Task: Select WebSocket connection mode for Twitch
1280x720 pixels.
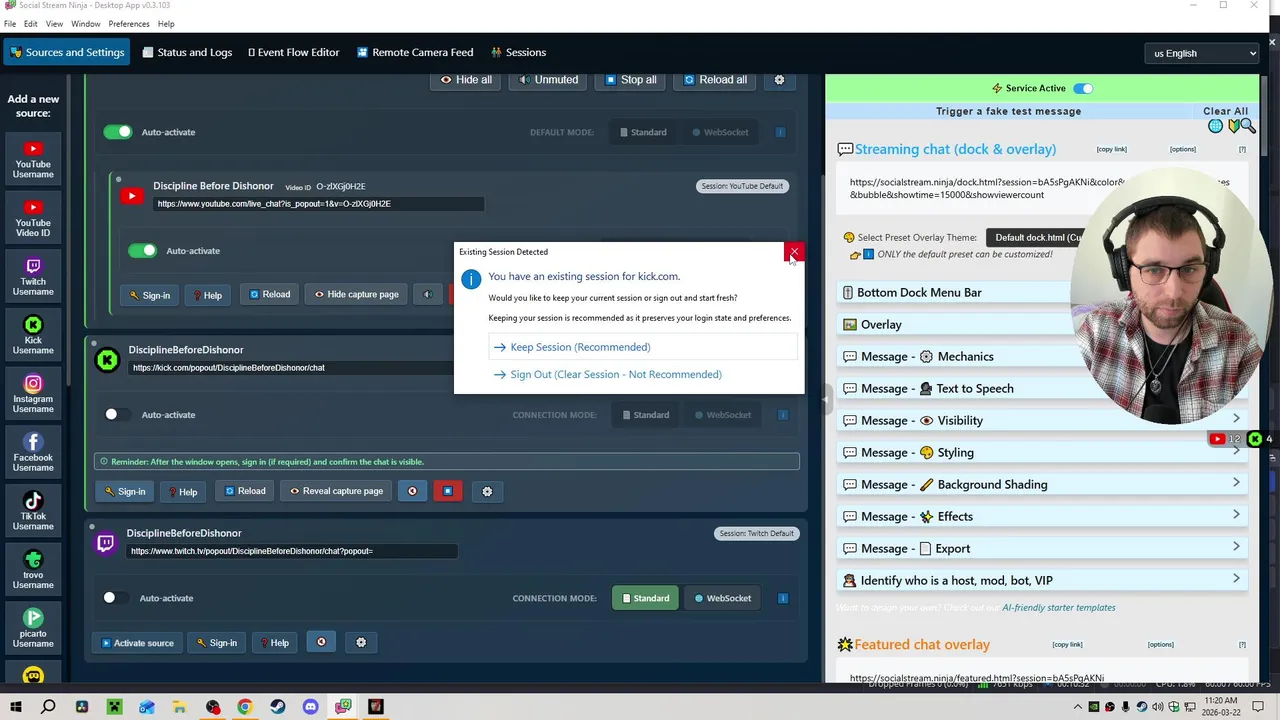Action: point(723,598)
